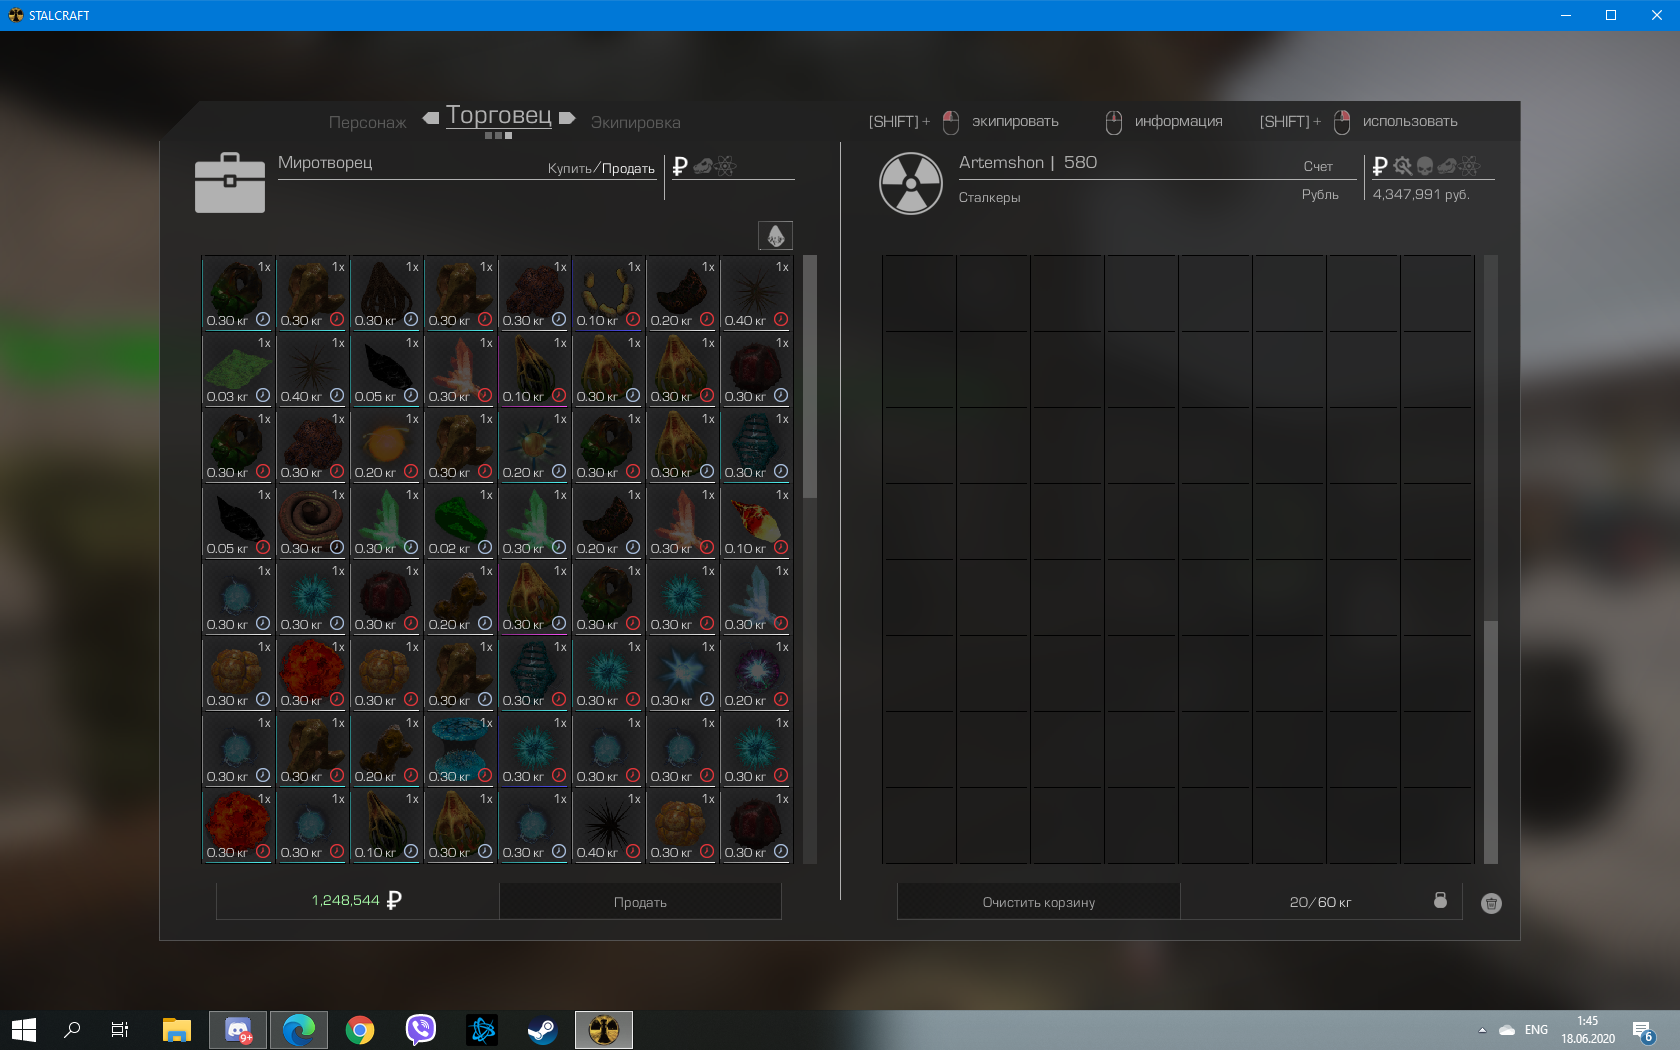Click the trader name Миротворец

point(325,162)
